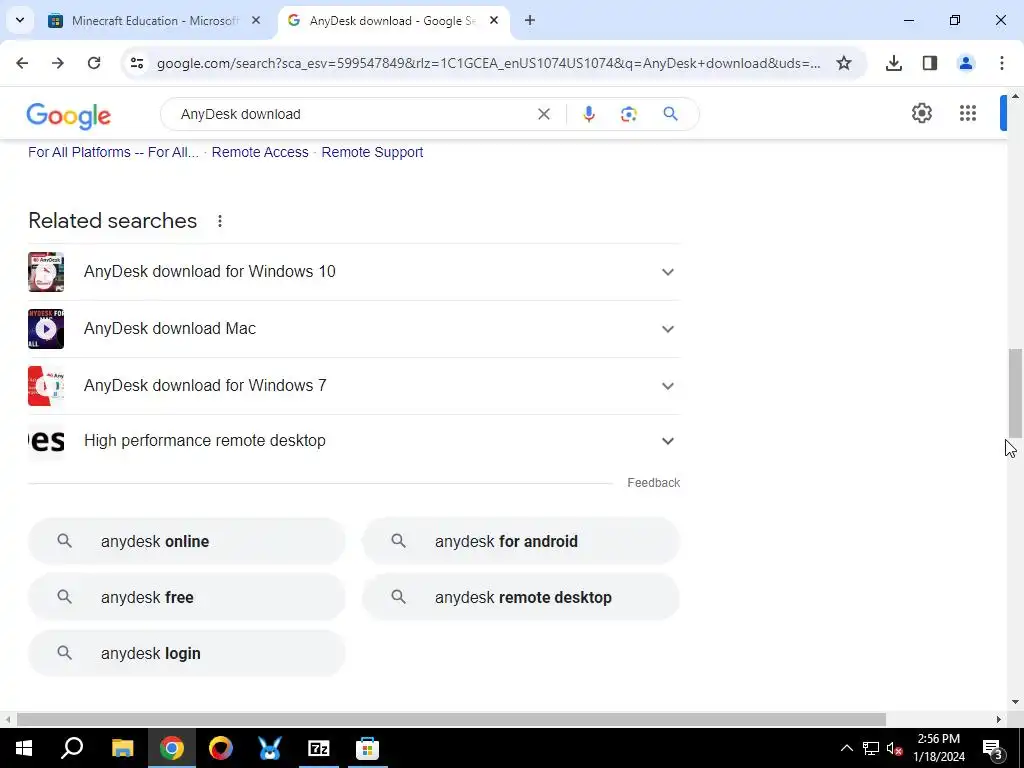Open Windows taskbar search

point(72,748)
